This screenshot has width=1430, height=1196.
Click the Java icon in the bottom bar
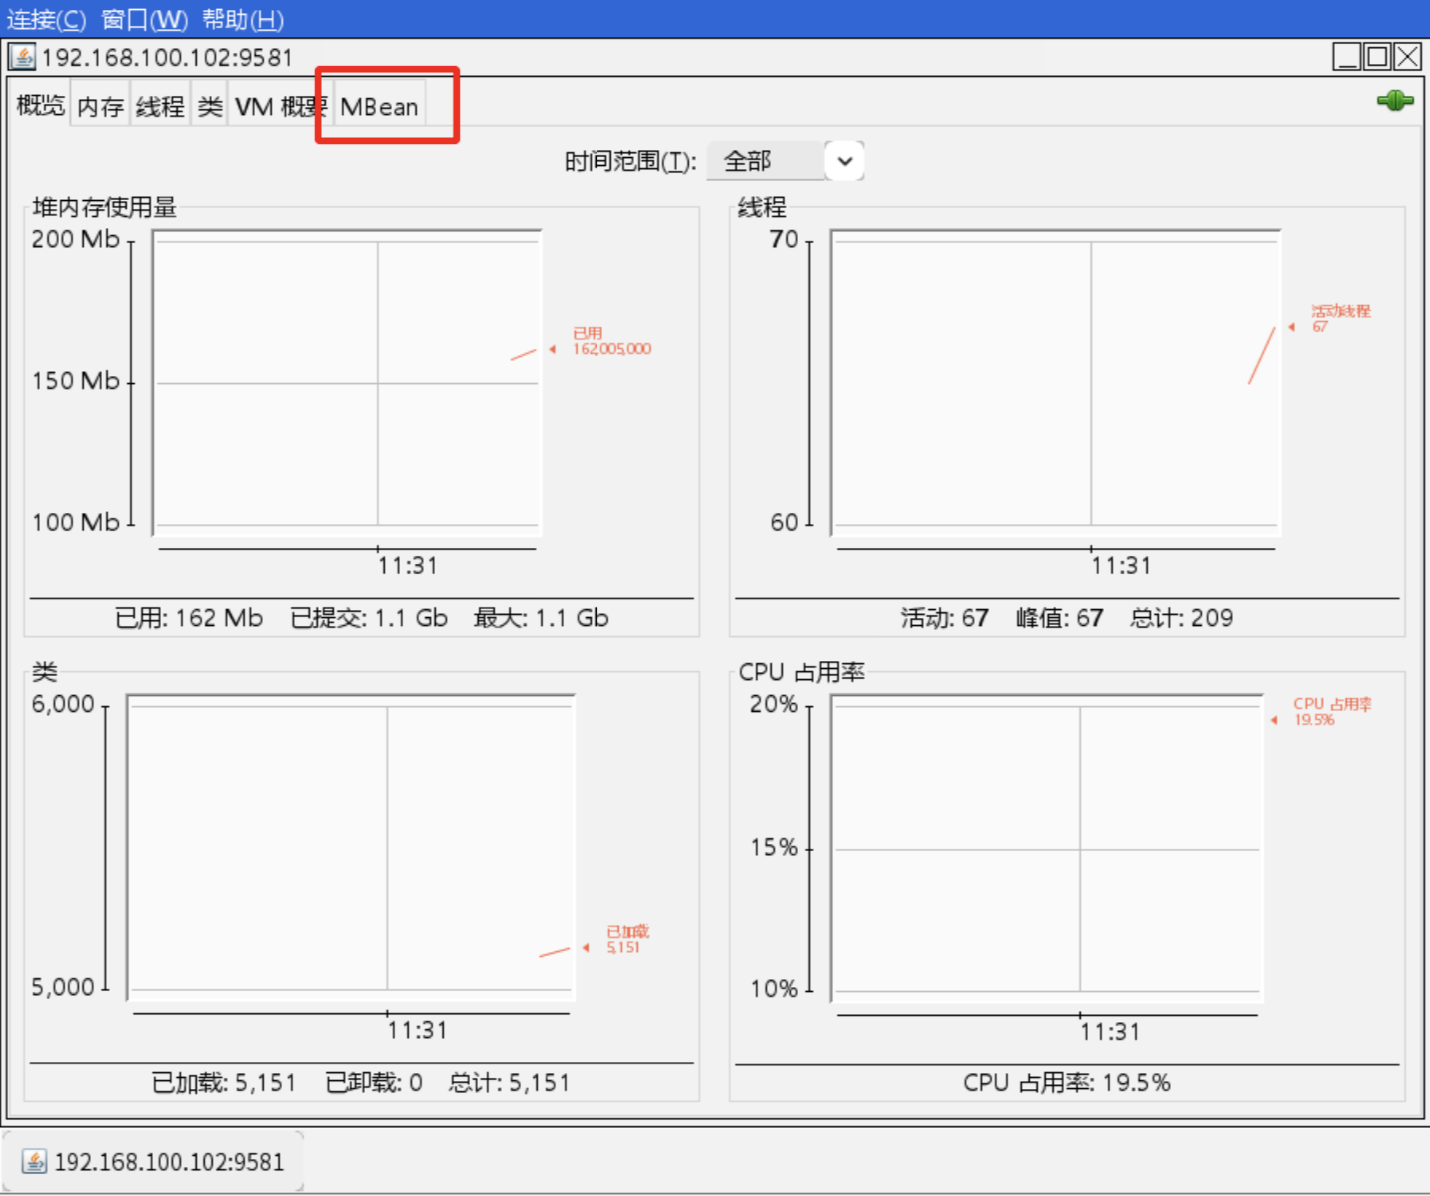34,1161
